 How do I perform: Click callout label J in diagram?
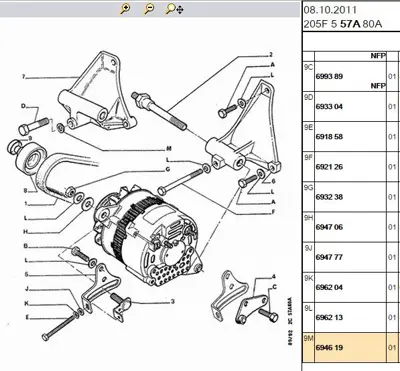click(x=27, y=289)
